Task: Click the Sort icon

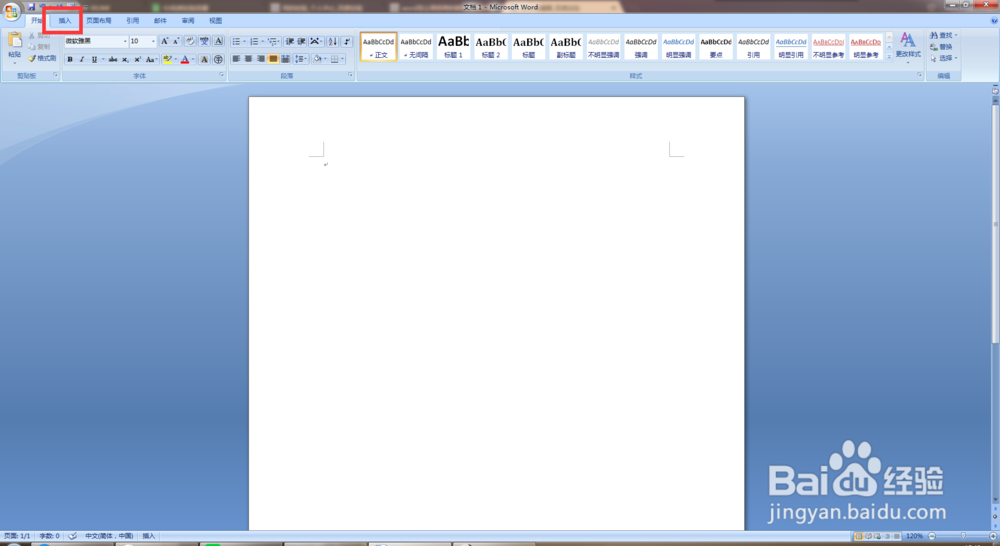Action: 332,41
